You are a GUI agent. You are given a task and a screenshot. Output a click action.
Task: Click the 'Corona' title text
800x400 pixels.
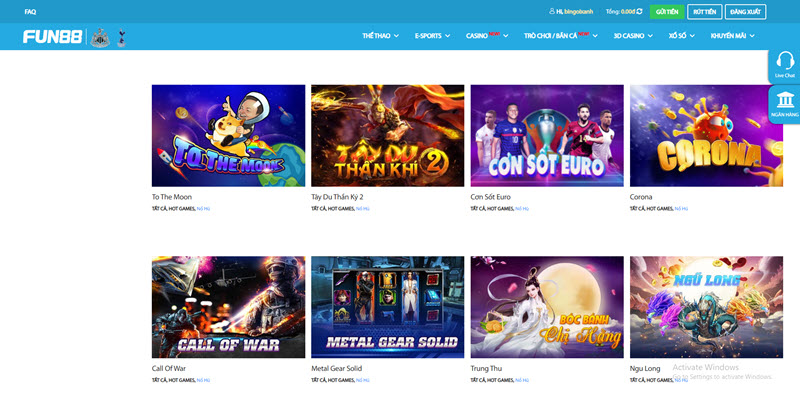[641, 197]
